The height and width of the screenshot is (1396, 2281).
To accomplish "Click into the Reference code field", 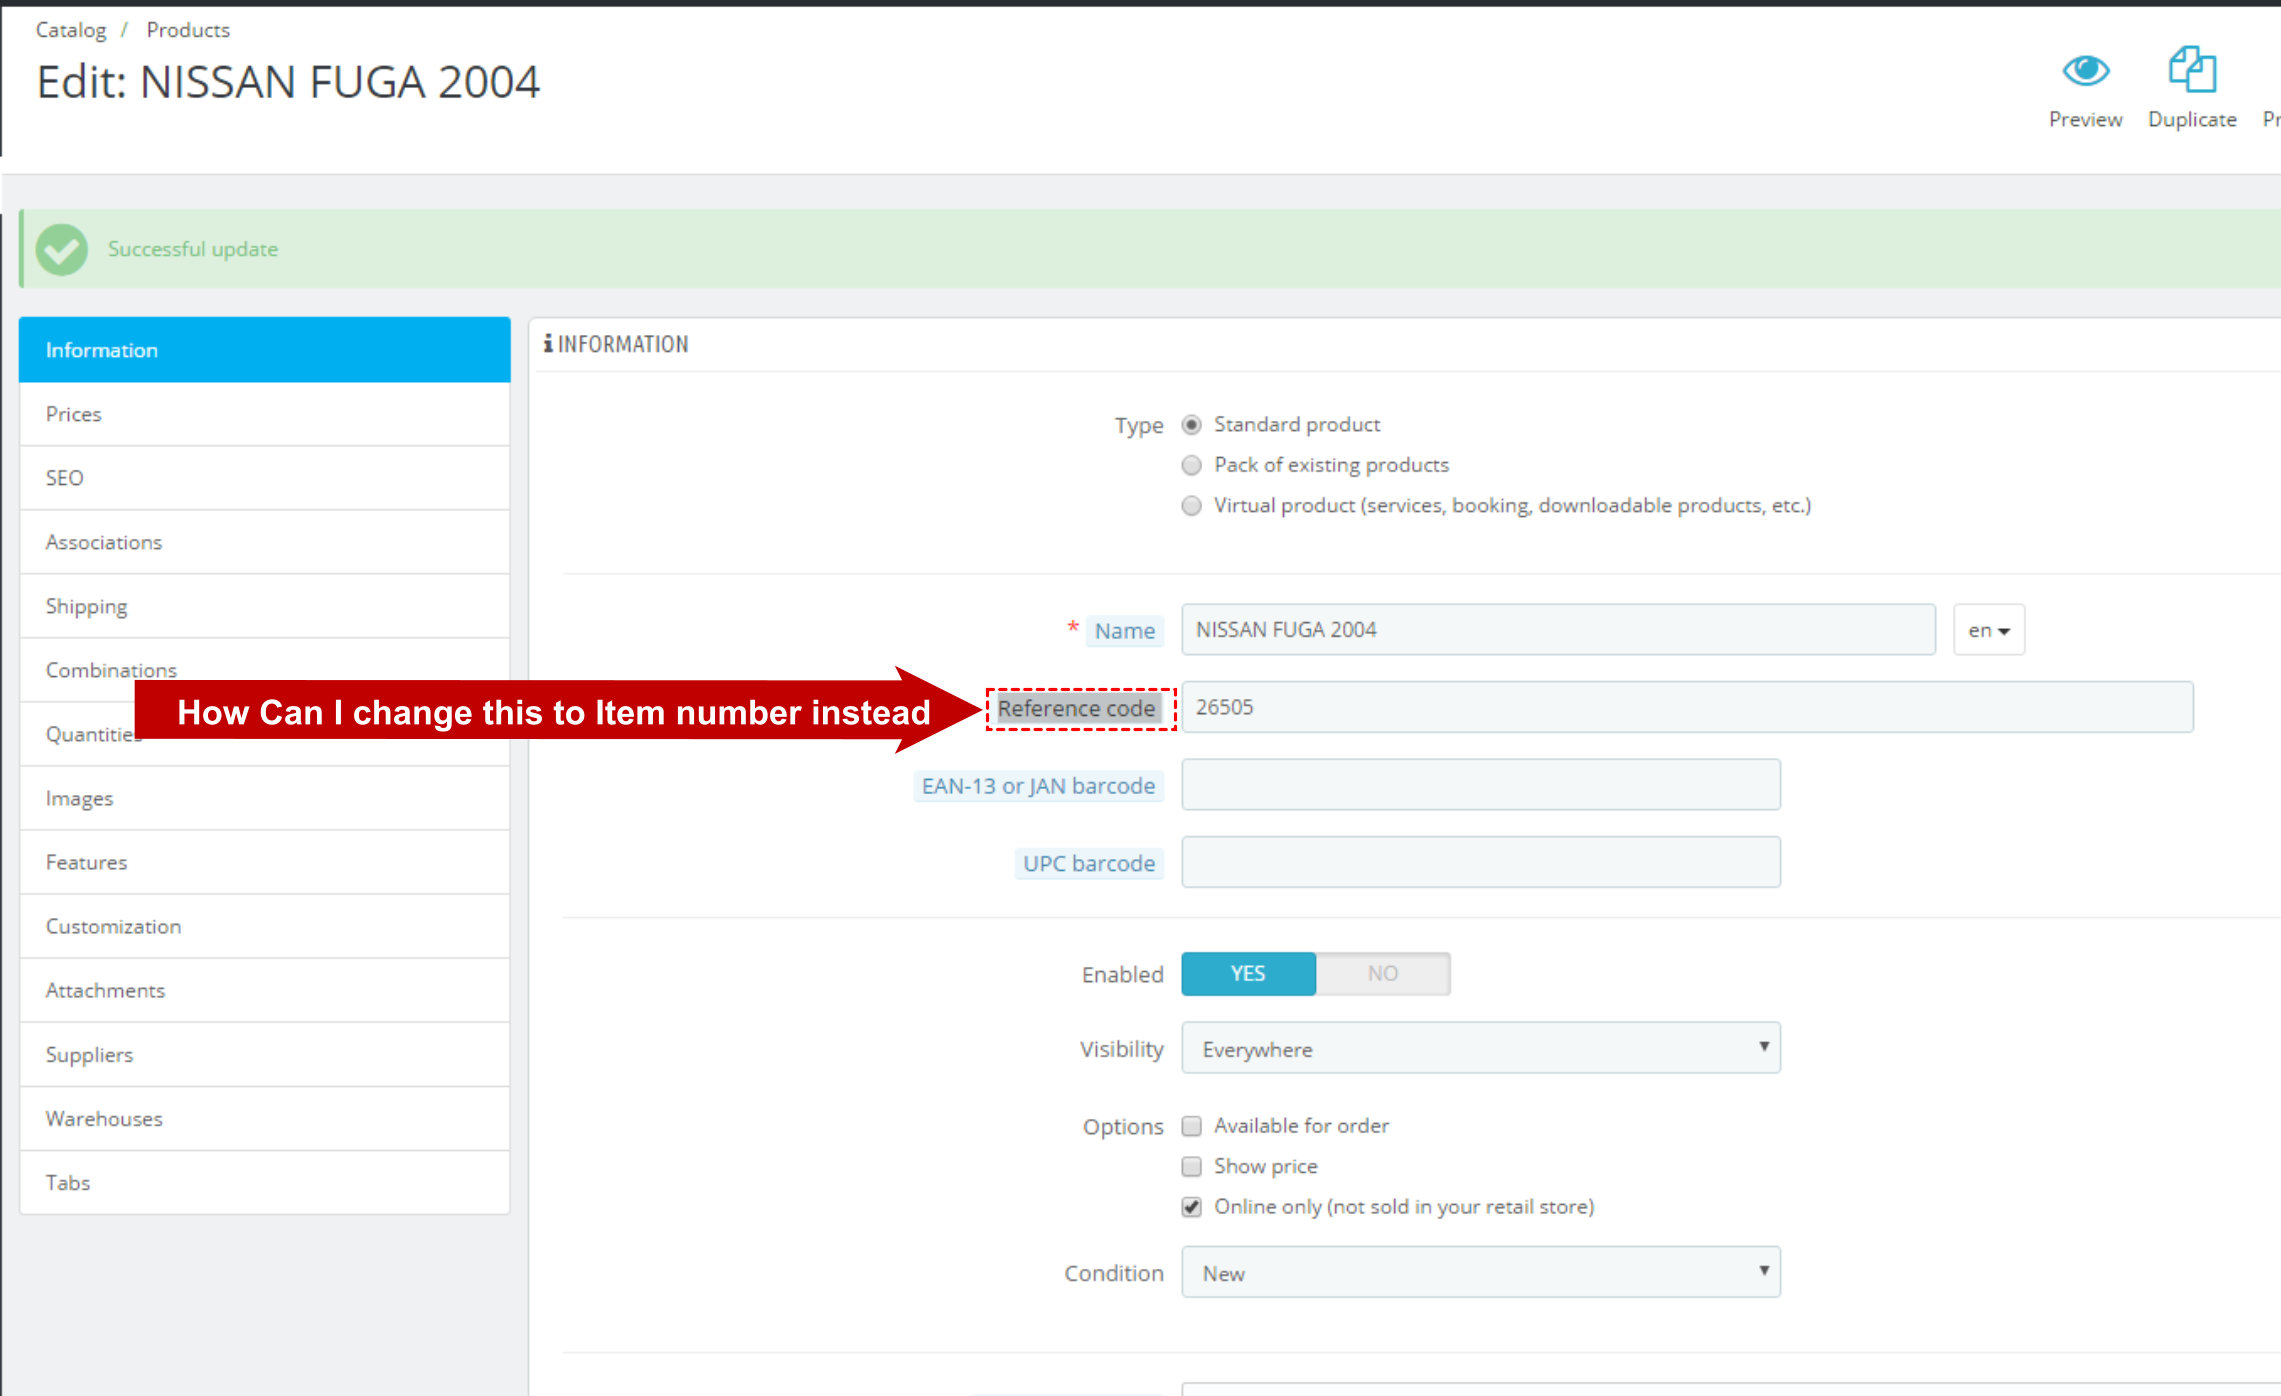I will pyautogui.click(x=1686, y=708).
